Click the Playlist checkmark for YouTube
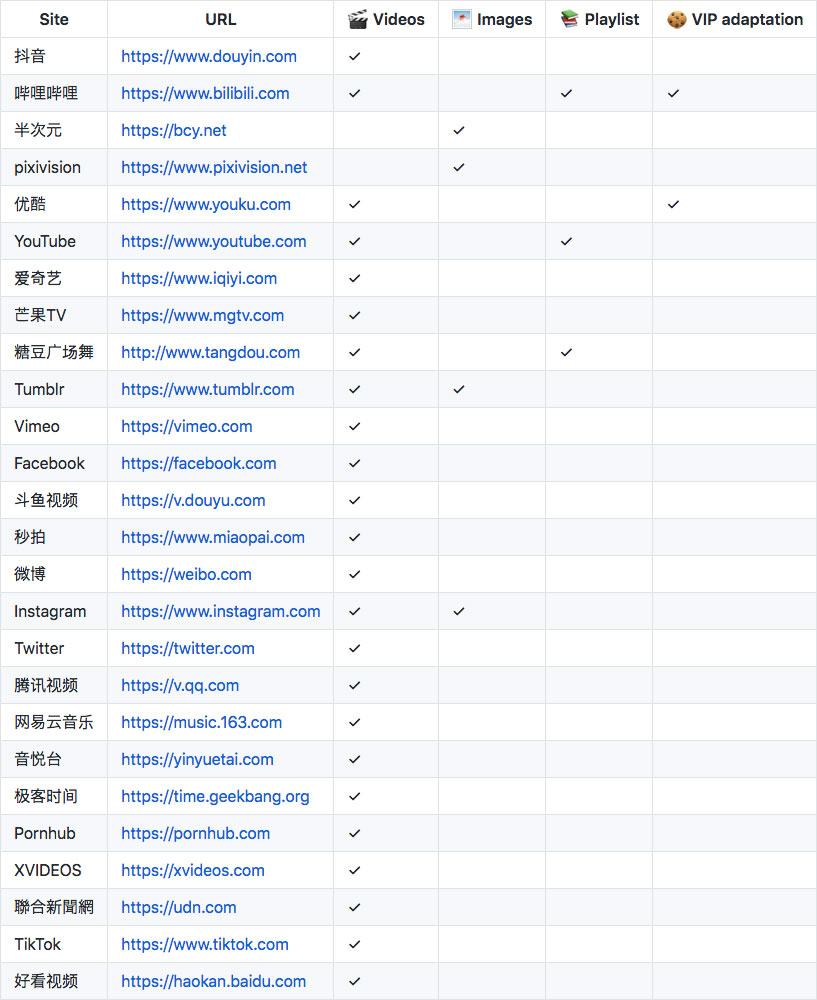Screen dimensions: 817x1000 point(566,241)
